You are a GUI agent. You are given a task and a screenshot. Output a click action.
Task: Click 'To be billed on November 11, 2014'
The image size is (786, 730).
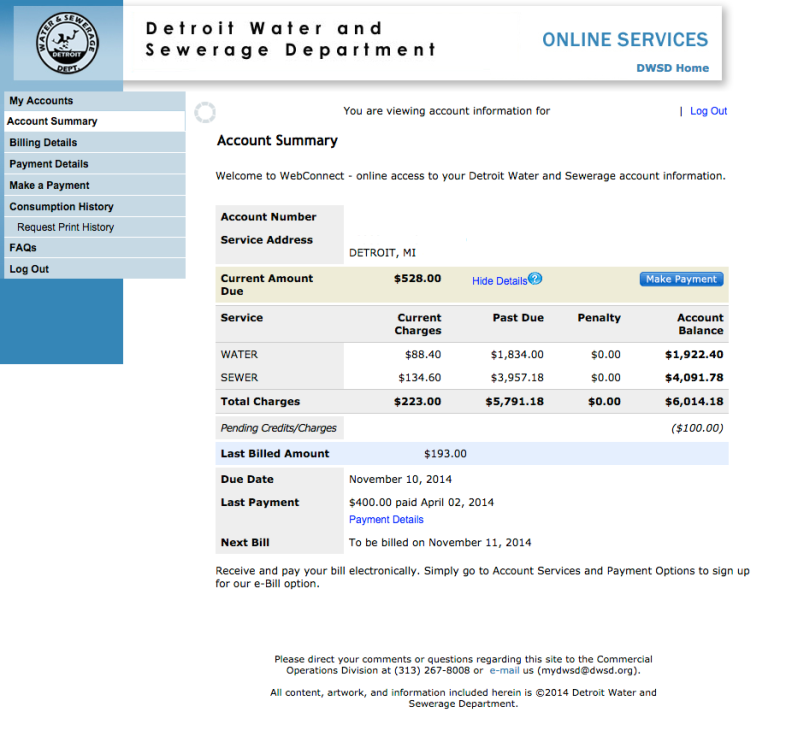coord(440,542)
